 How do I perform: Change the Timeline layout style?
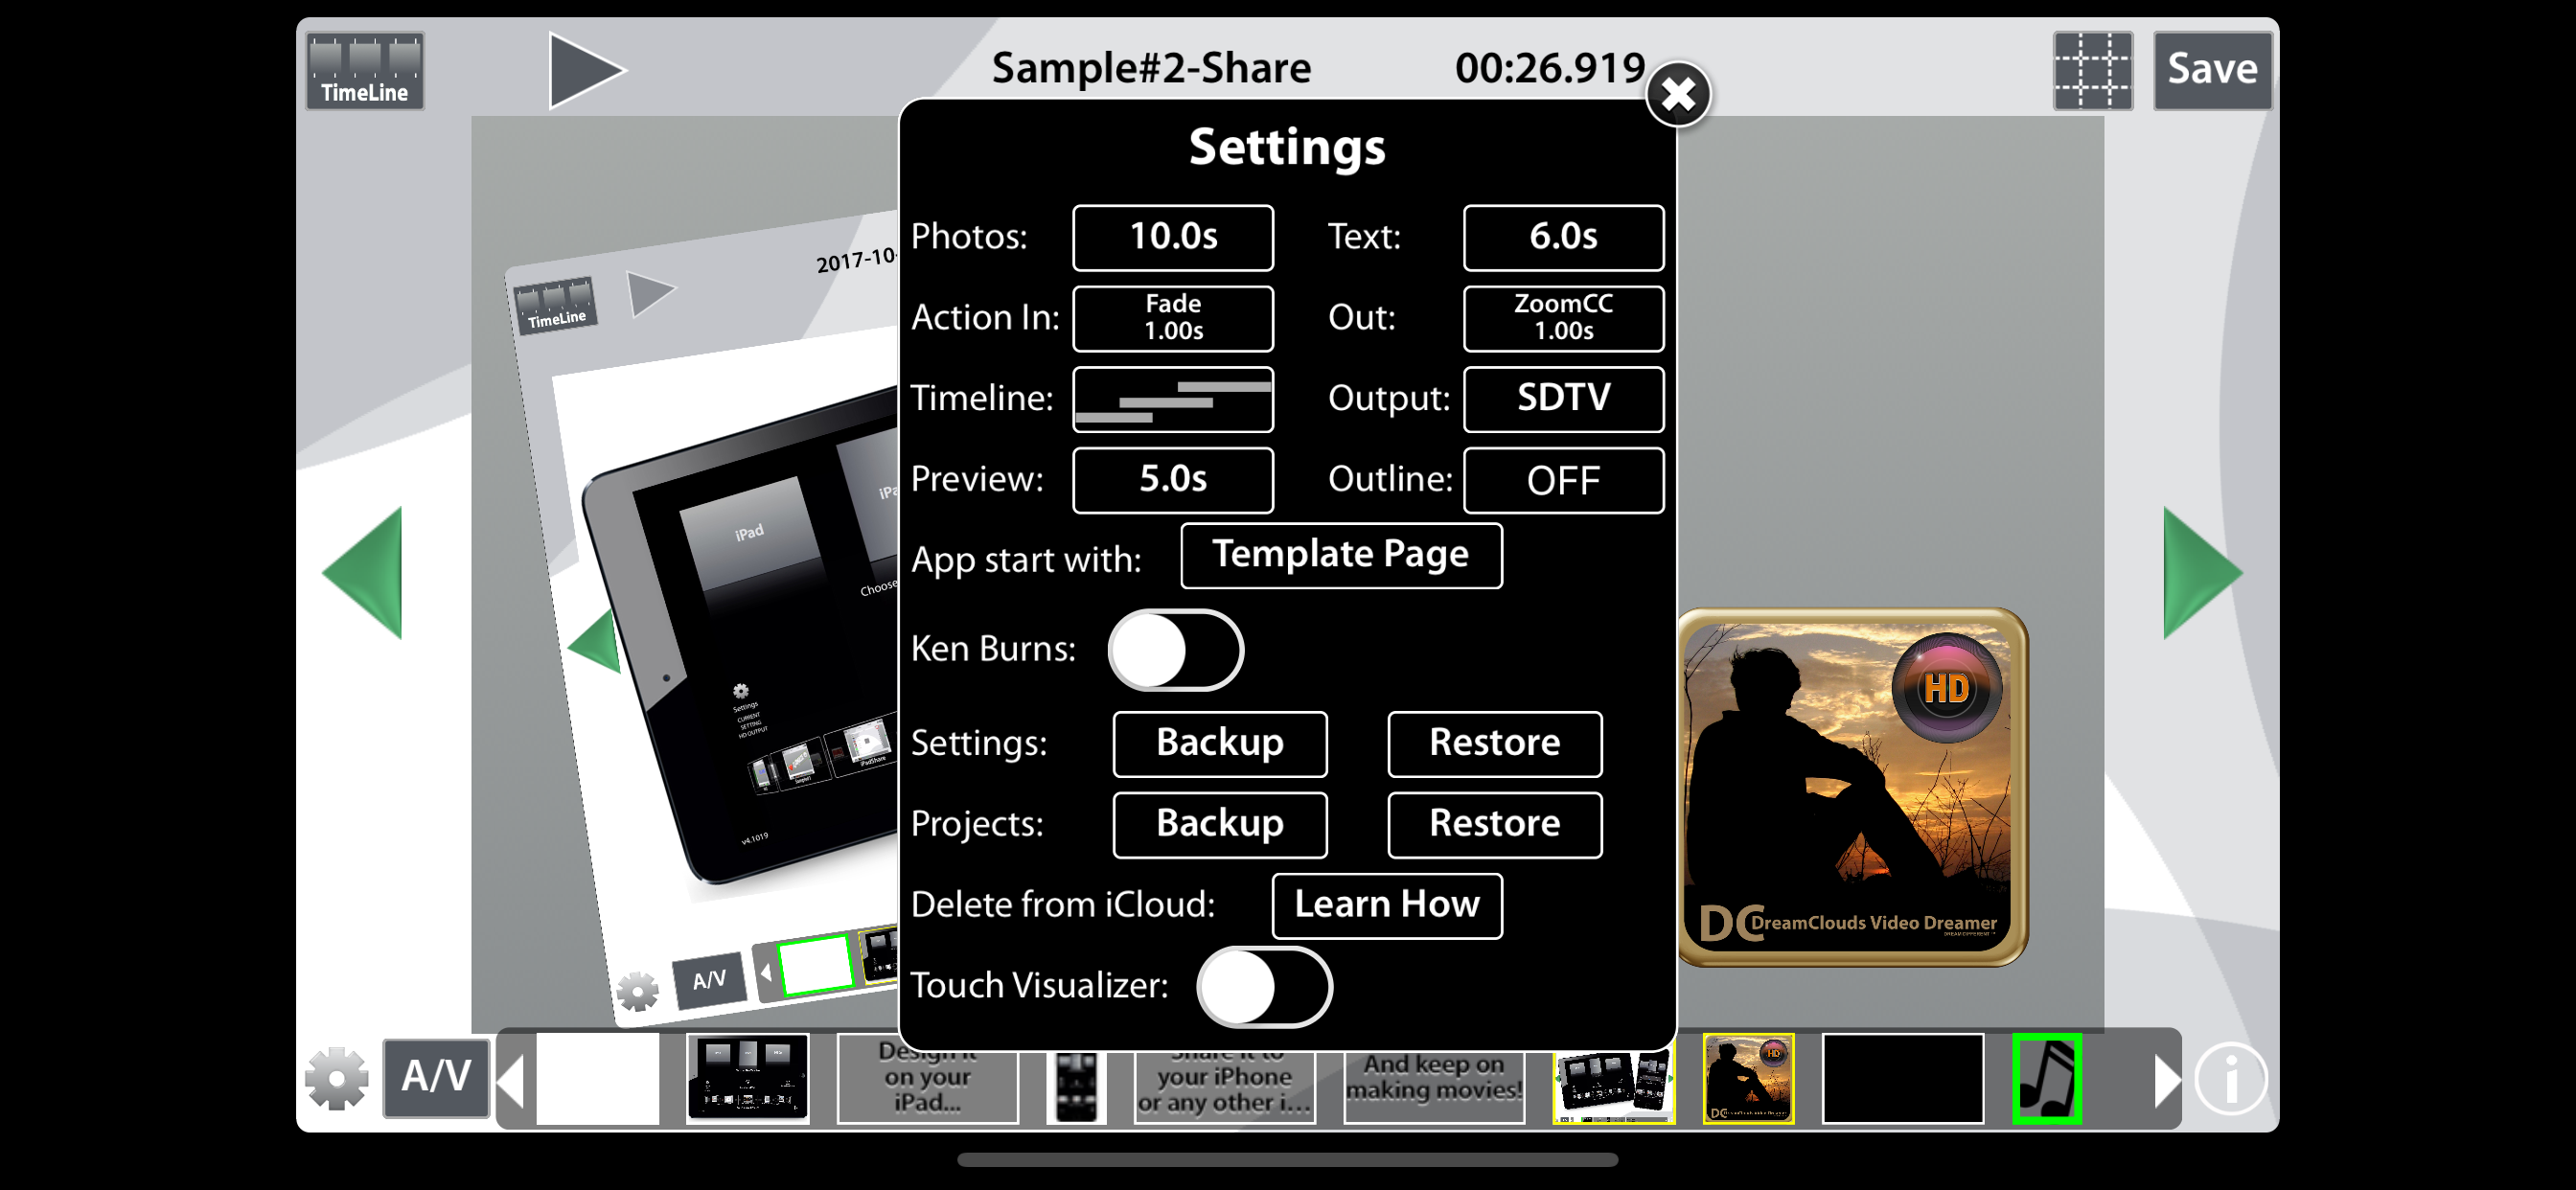1173,399
